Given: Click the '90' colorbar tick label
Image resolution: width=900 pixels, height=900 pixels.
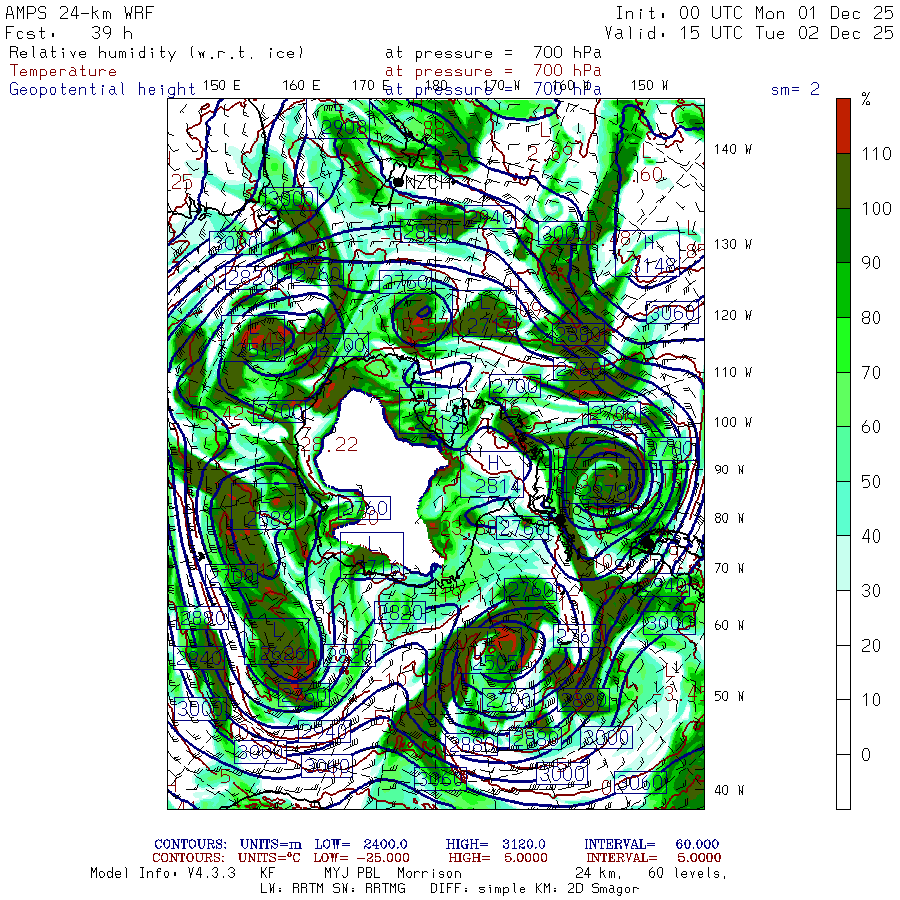Looking at the screenshot, I should point(871,263).
